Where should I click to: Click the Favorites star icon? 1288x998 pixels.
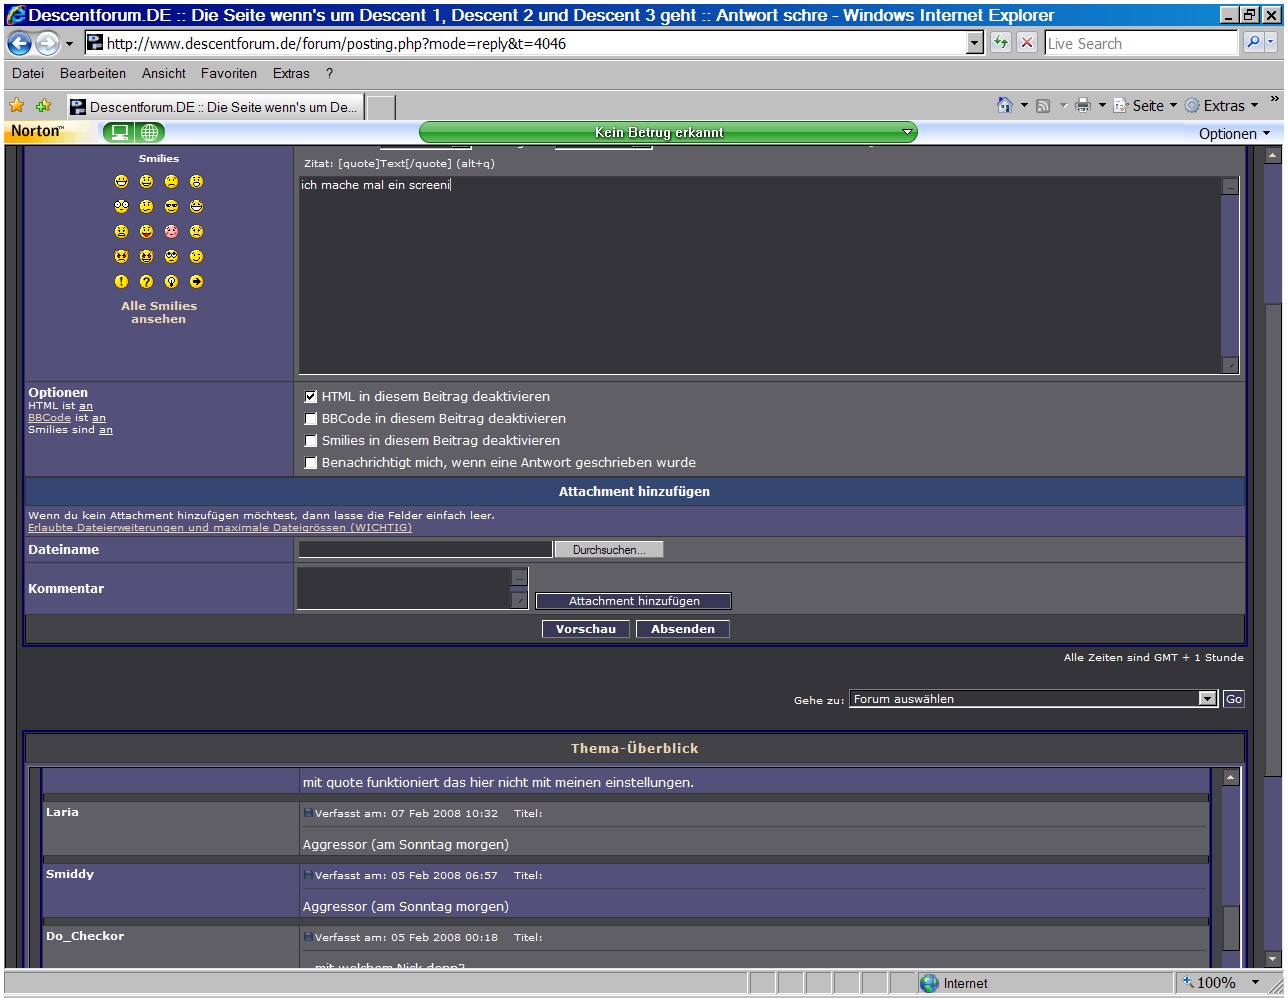click(17, 106)
